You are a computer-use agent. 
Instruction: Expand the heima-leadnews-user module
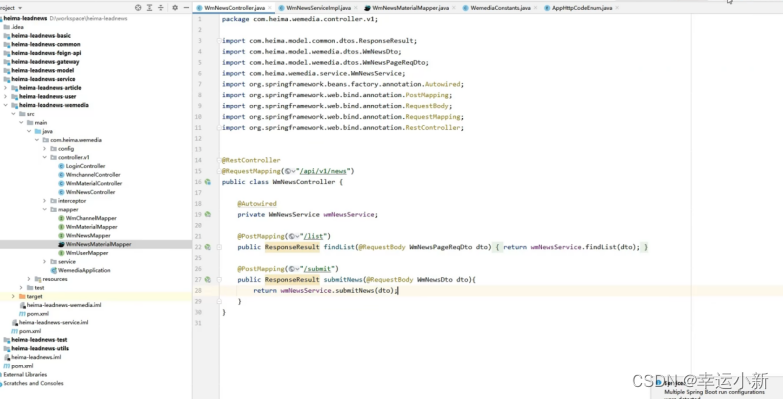coord(6,96)
